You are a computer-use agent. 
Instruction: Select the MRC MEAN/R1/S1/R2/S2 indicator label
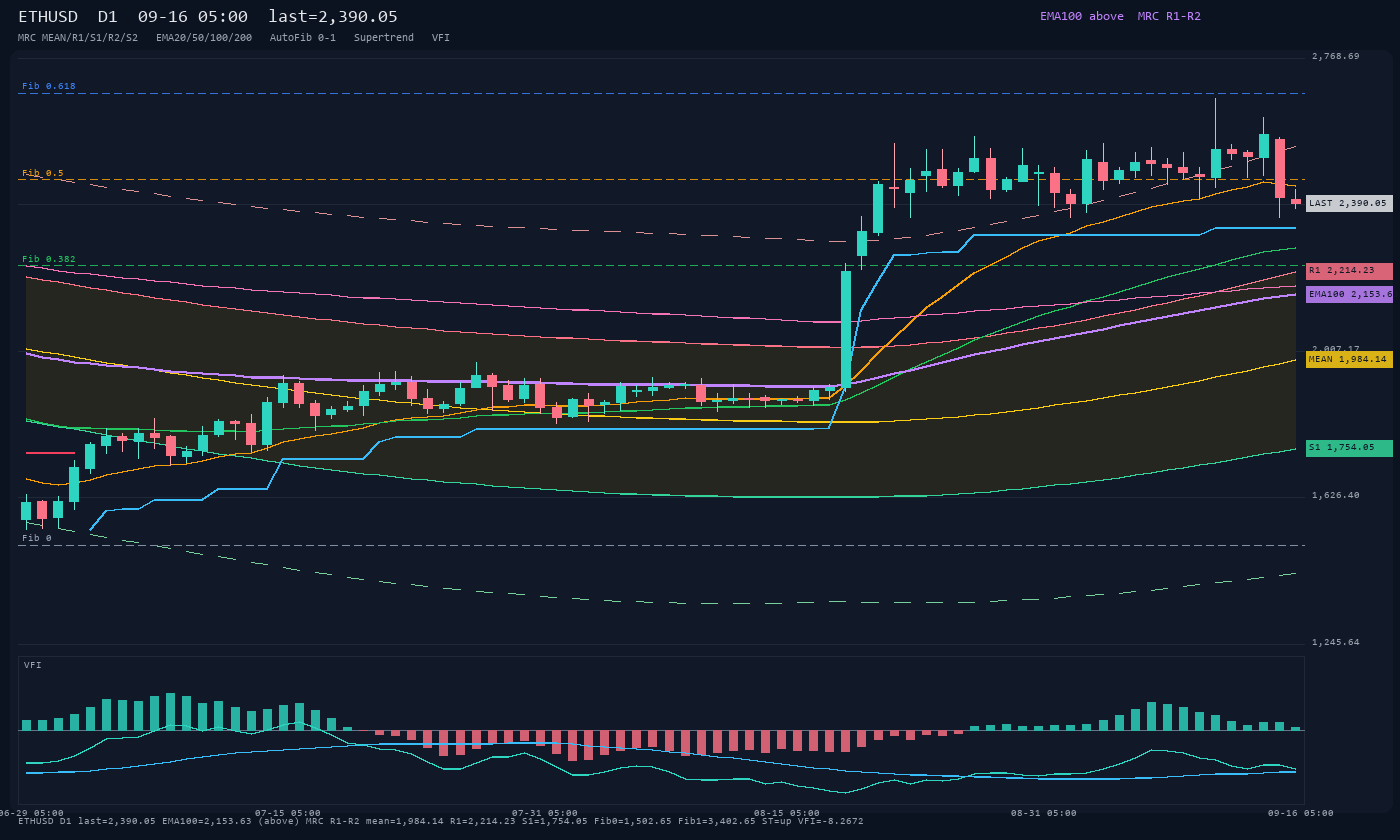coord(78,37)
